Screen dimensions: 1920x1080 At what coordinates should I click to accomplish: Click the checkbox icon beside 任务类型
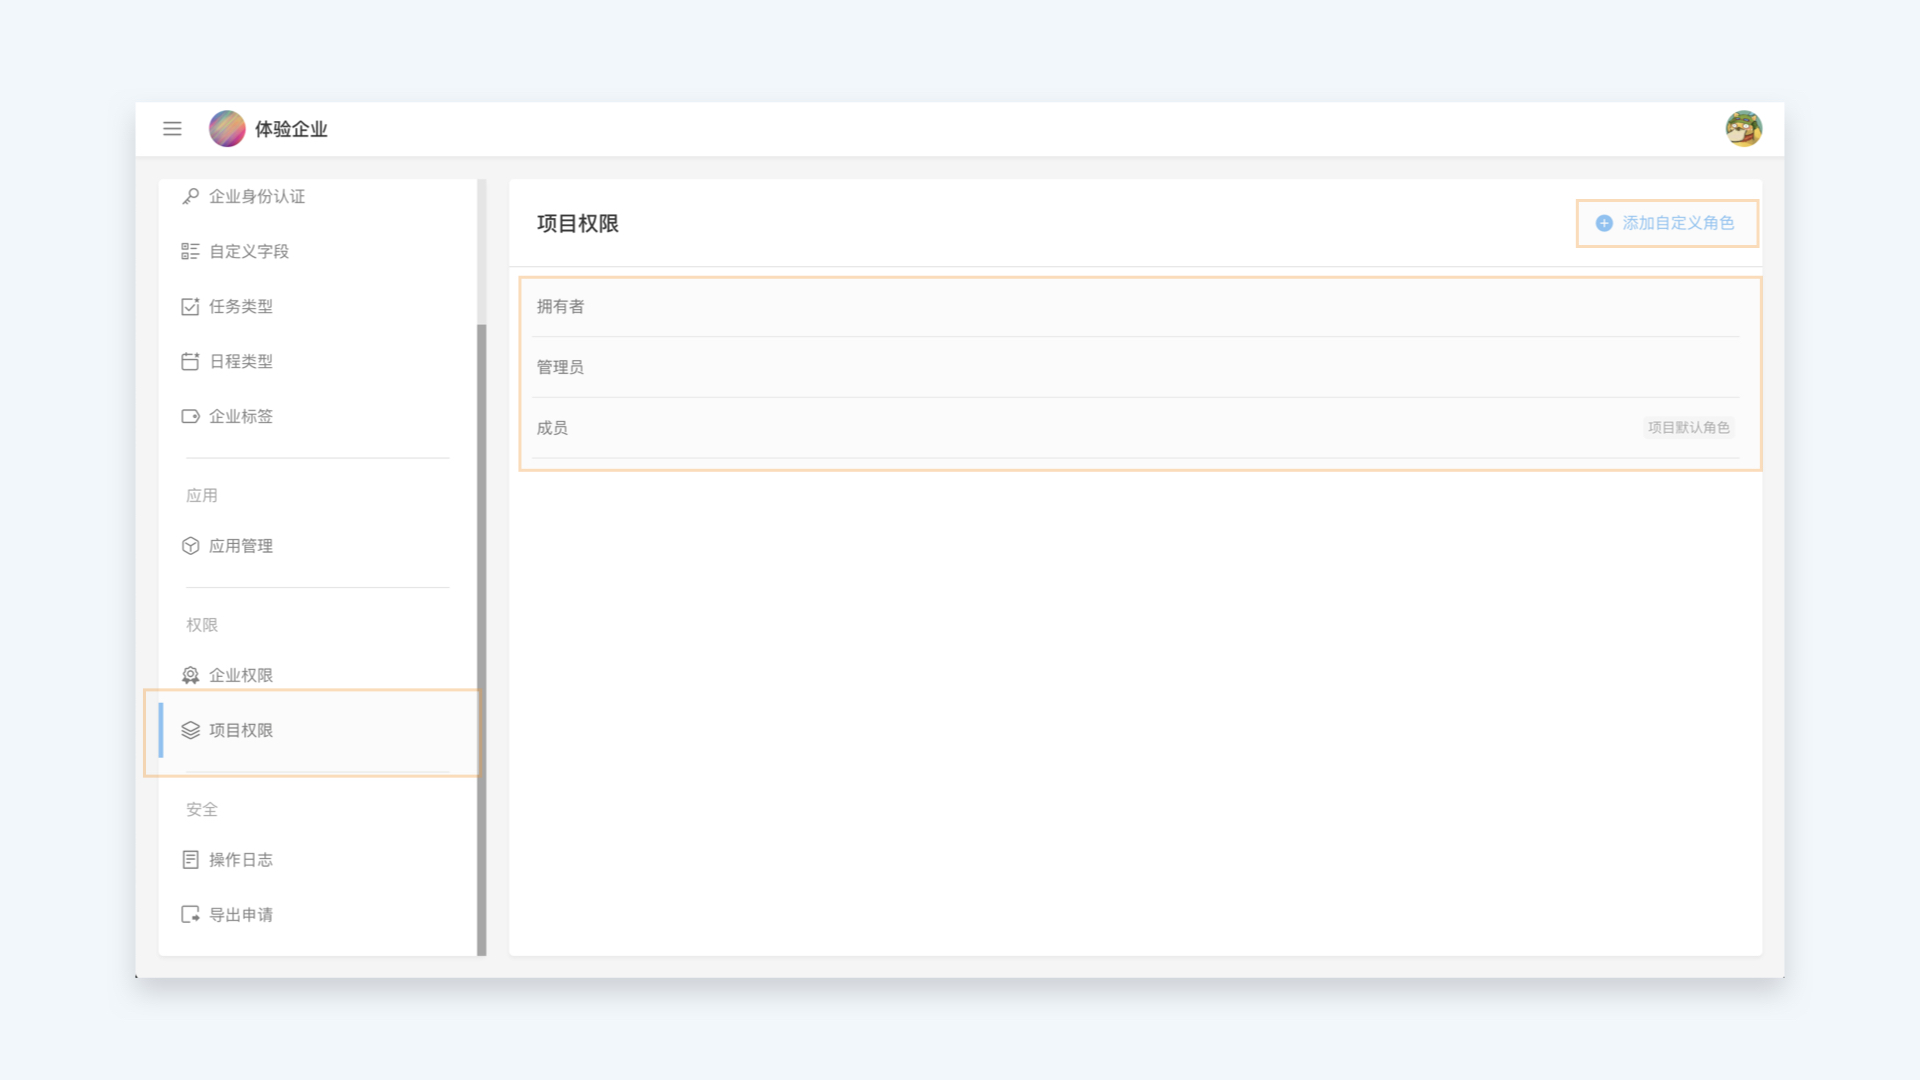190,306
